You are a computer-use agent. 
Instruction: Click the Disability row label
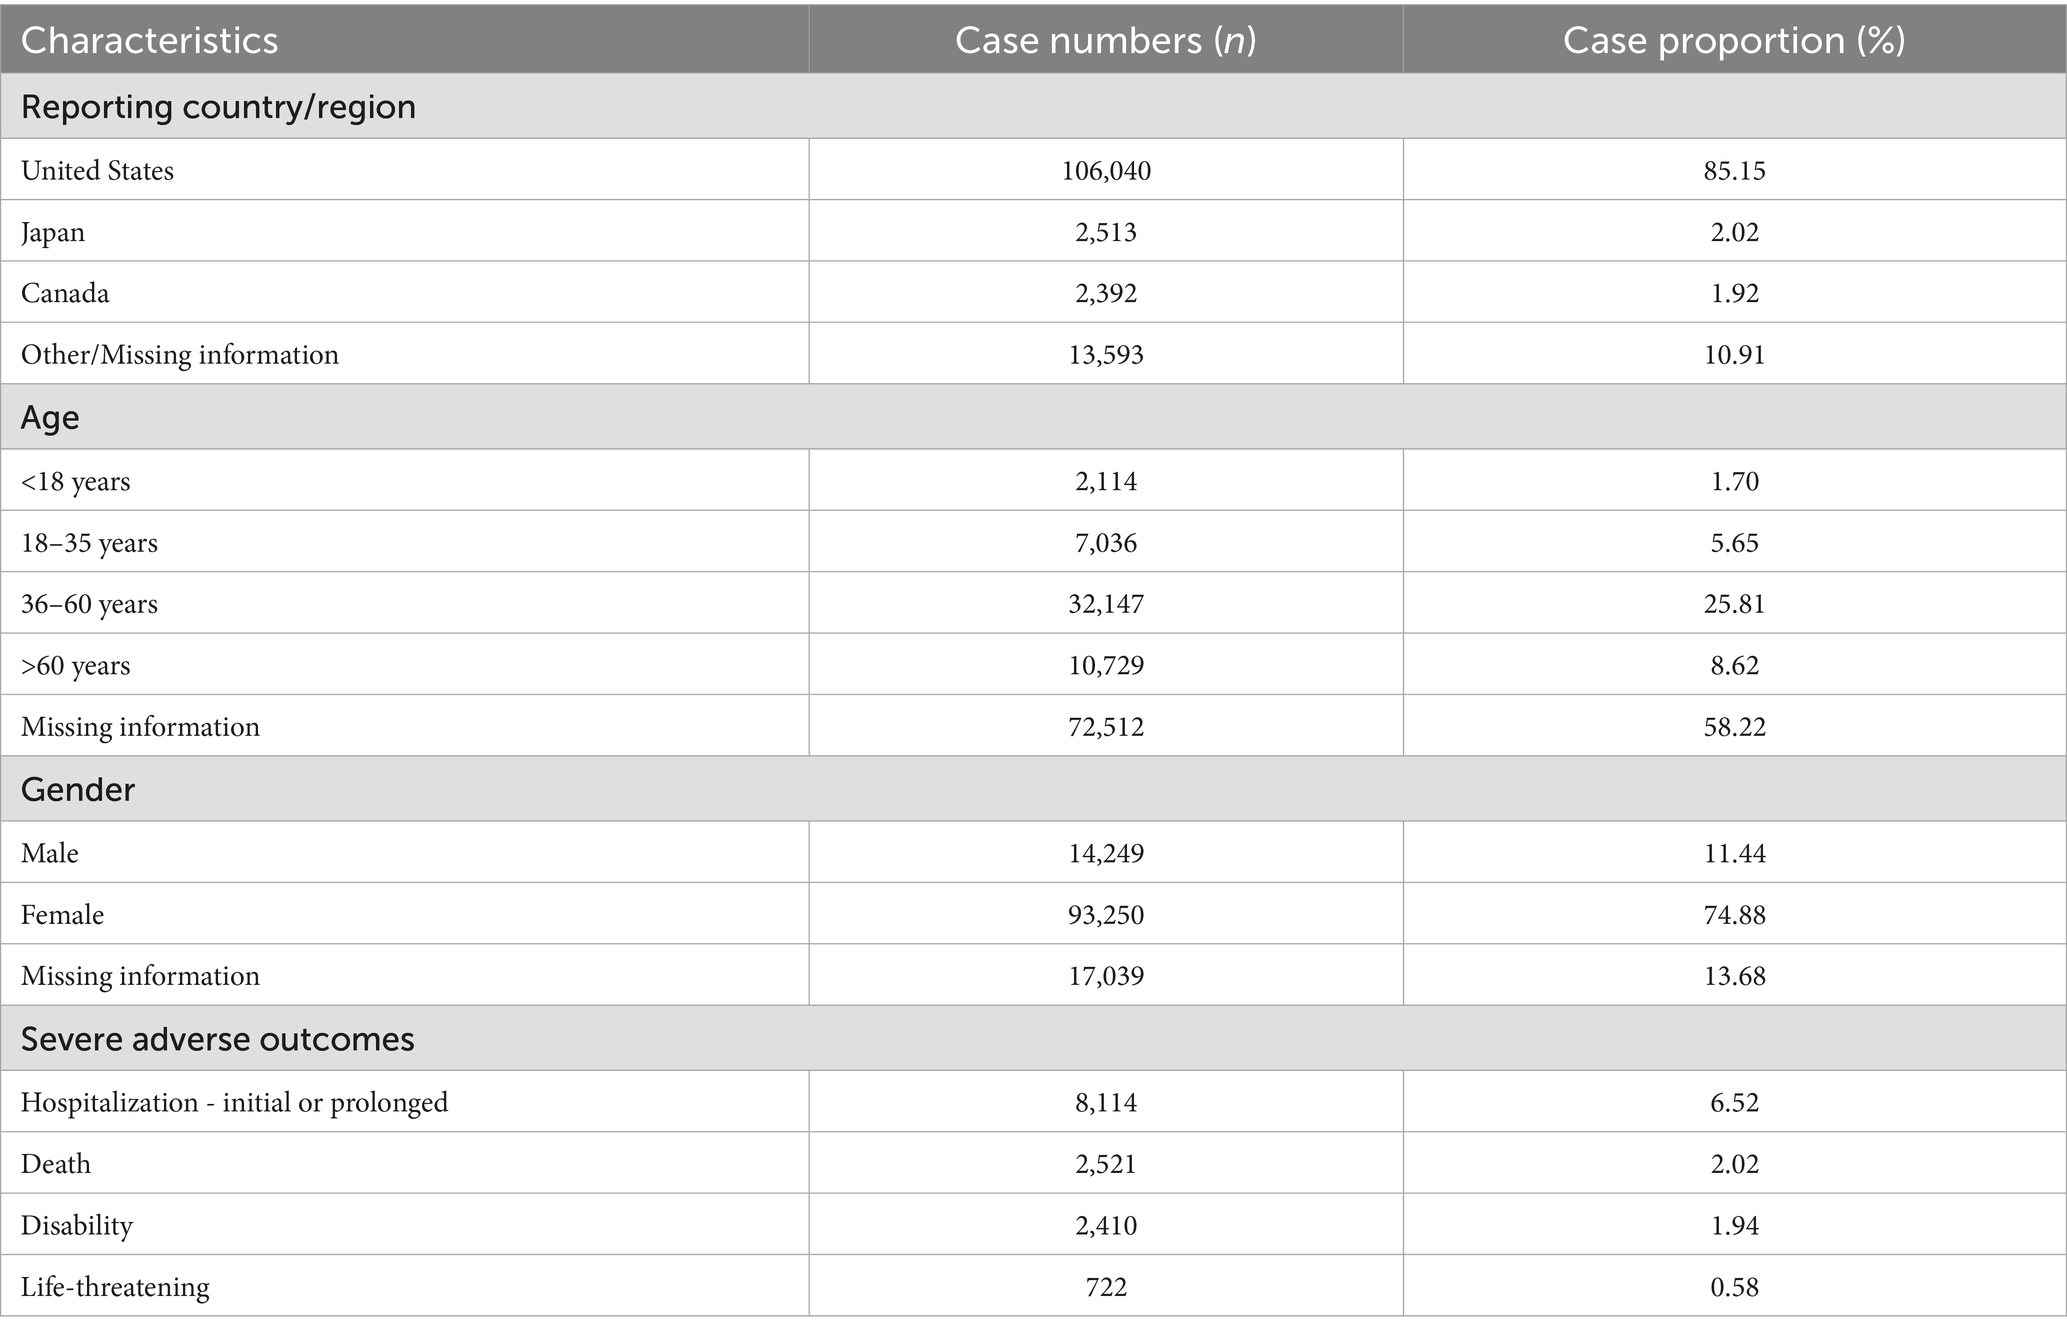77,1226
